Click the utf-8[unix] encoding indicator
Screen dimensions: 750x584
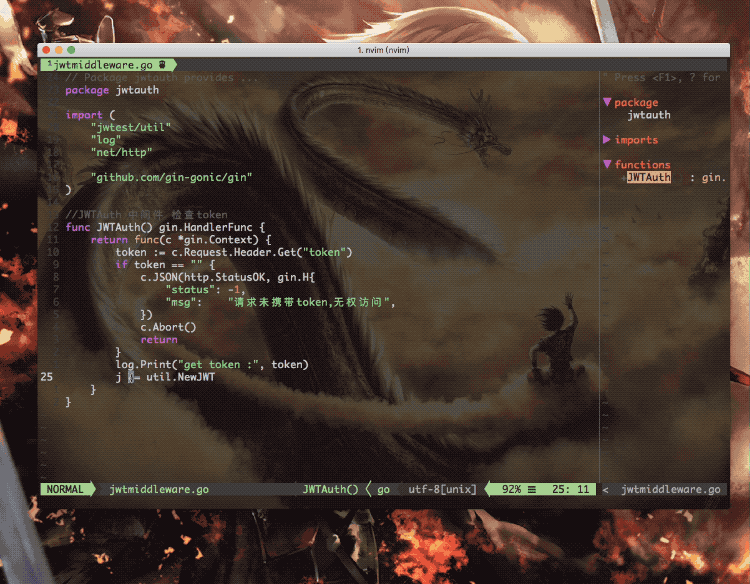click(442, 489)
